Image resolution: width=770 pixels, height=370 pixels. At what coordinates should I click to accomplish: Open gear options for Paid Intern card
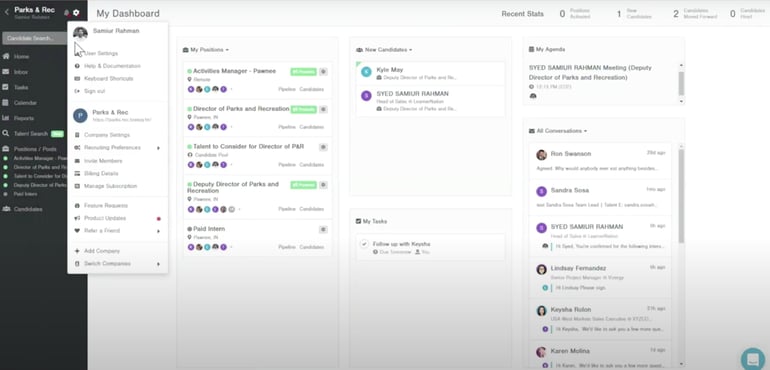[x=323, y=229]
